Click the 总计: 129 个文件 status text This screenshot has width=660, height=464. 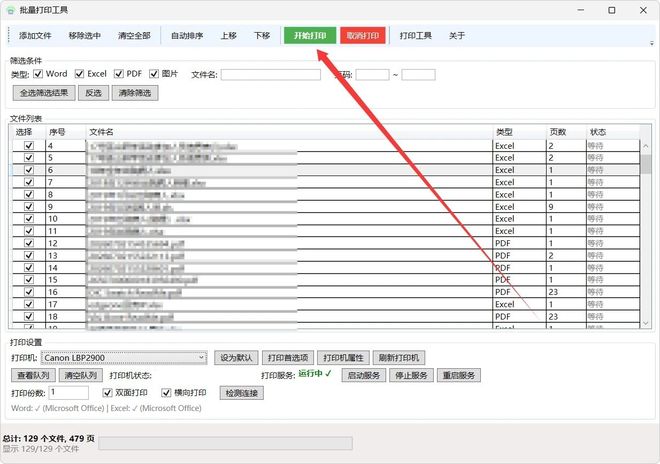pyautogui.click(x=48, y=439)
